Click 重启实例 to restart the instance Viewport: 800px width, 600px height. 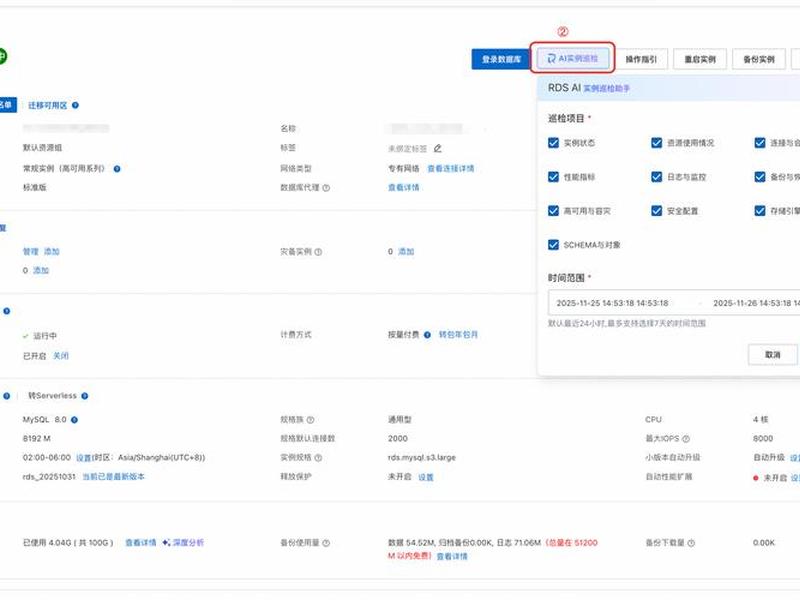tap(699, 59)
